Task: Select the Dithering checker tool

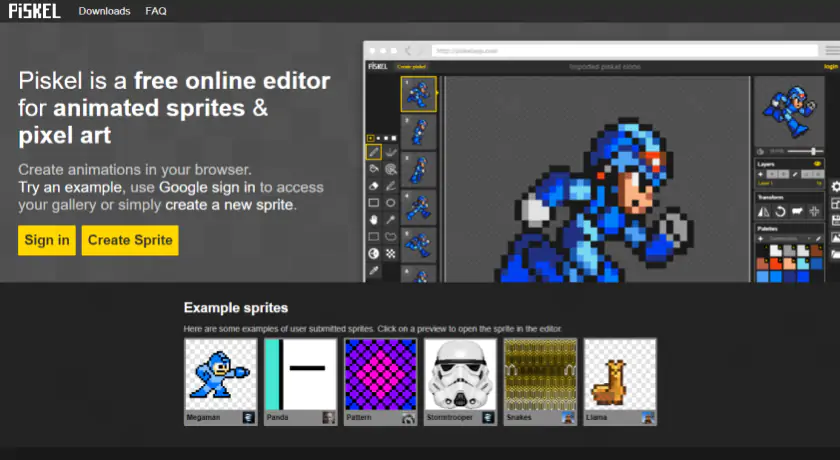Action: 391,253
